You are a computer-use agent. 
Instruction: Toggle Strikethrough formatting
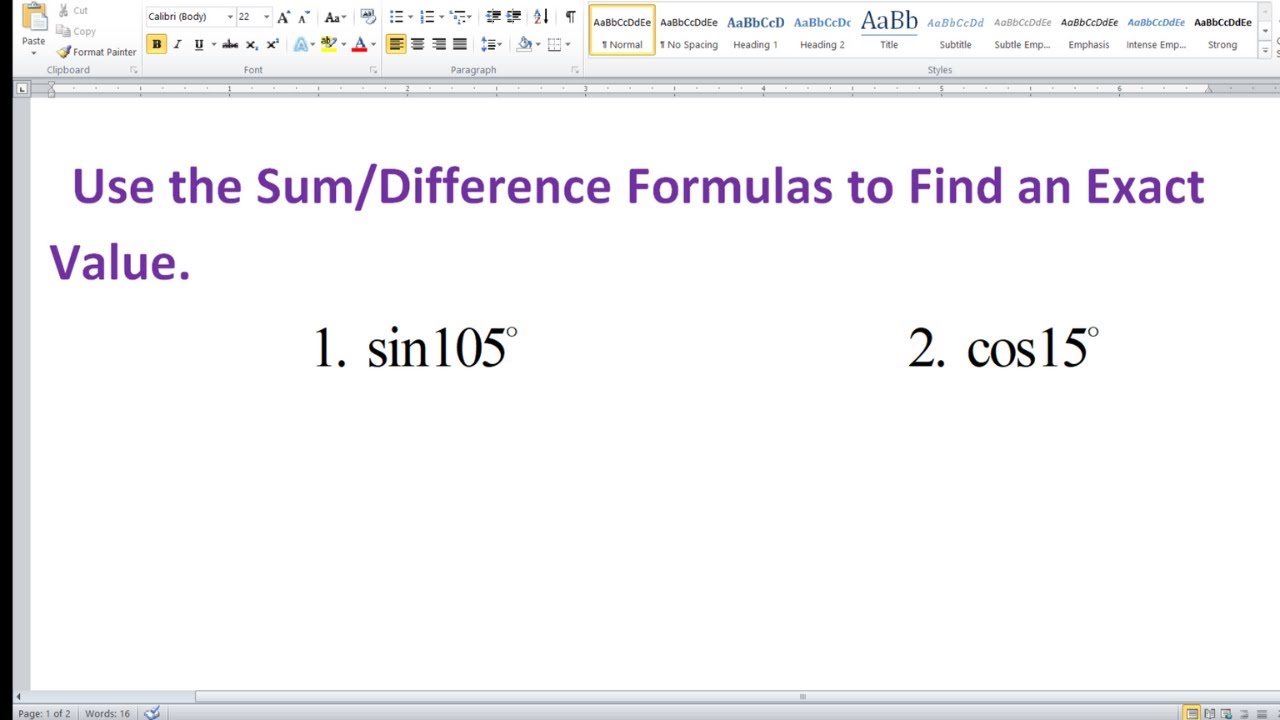(x=230, y=44)
